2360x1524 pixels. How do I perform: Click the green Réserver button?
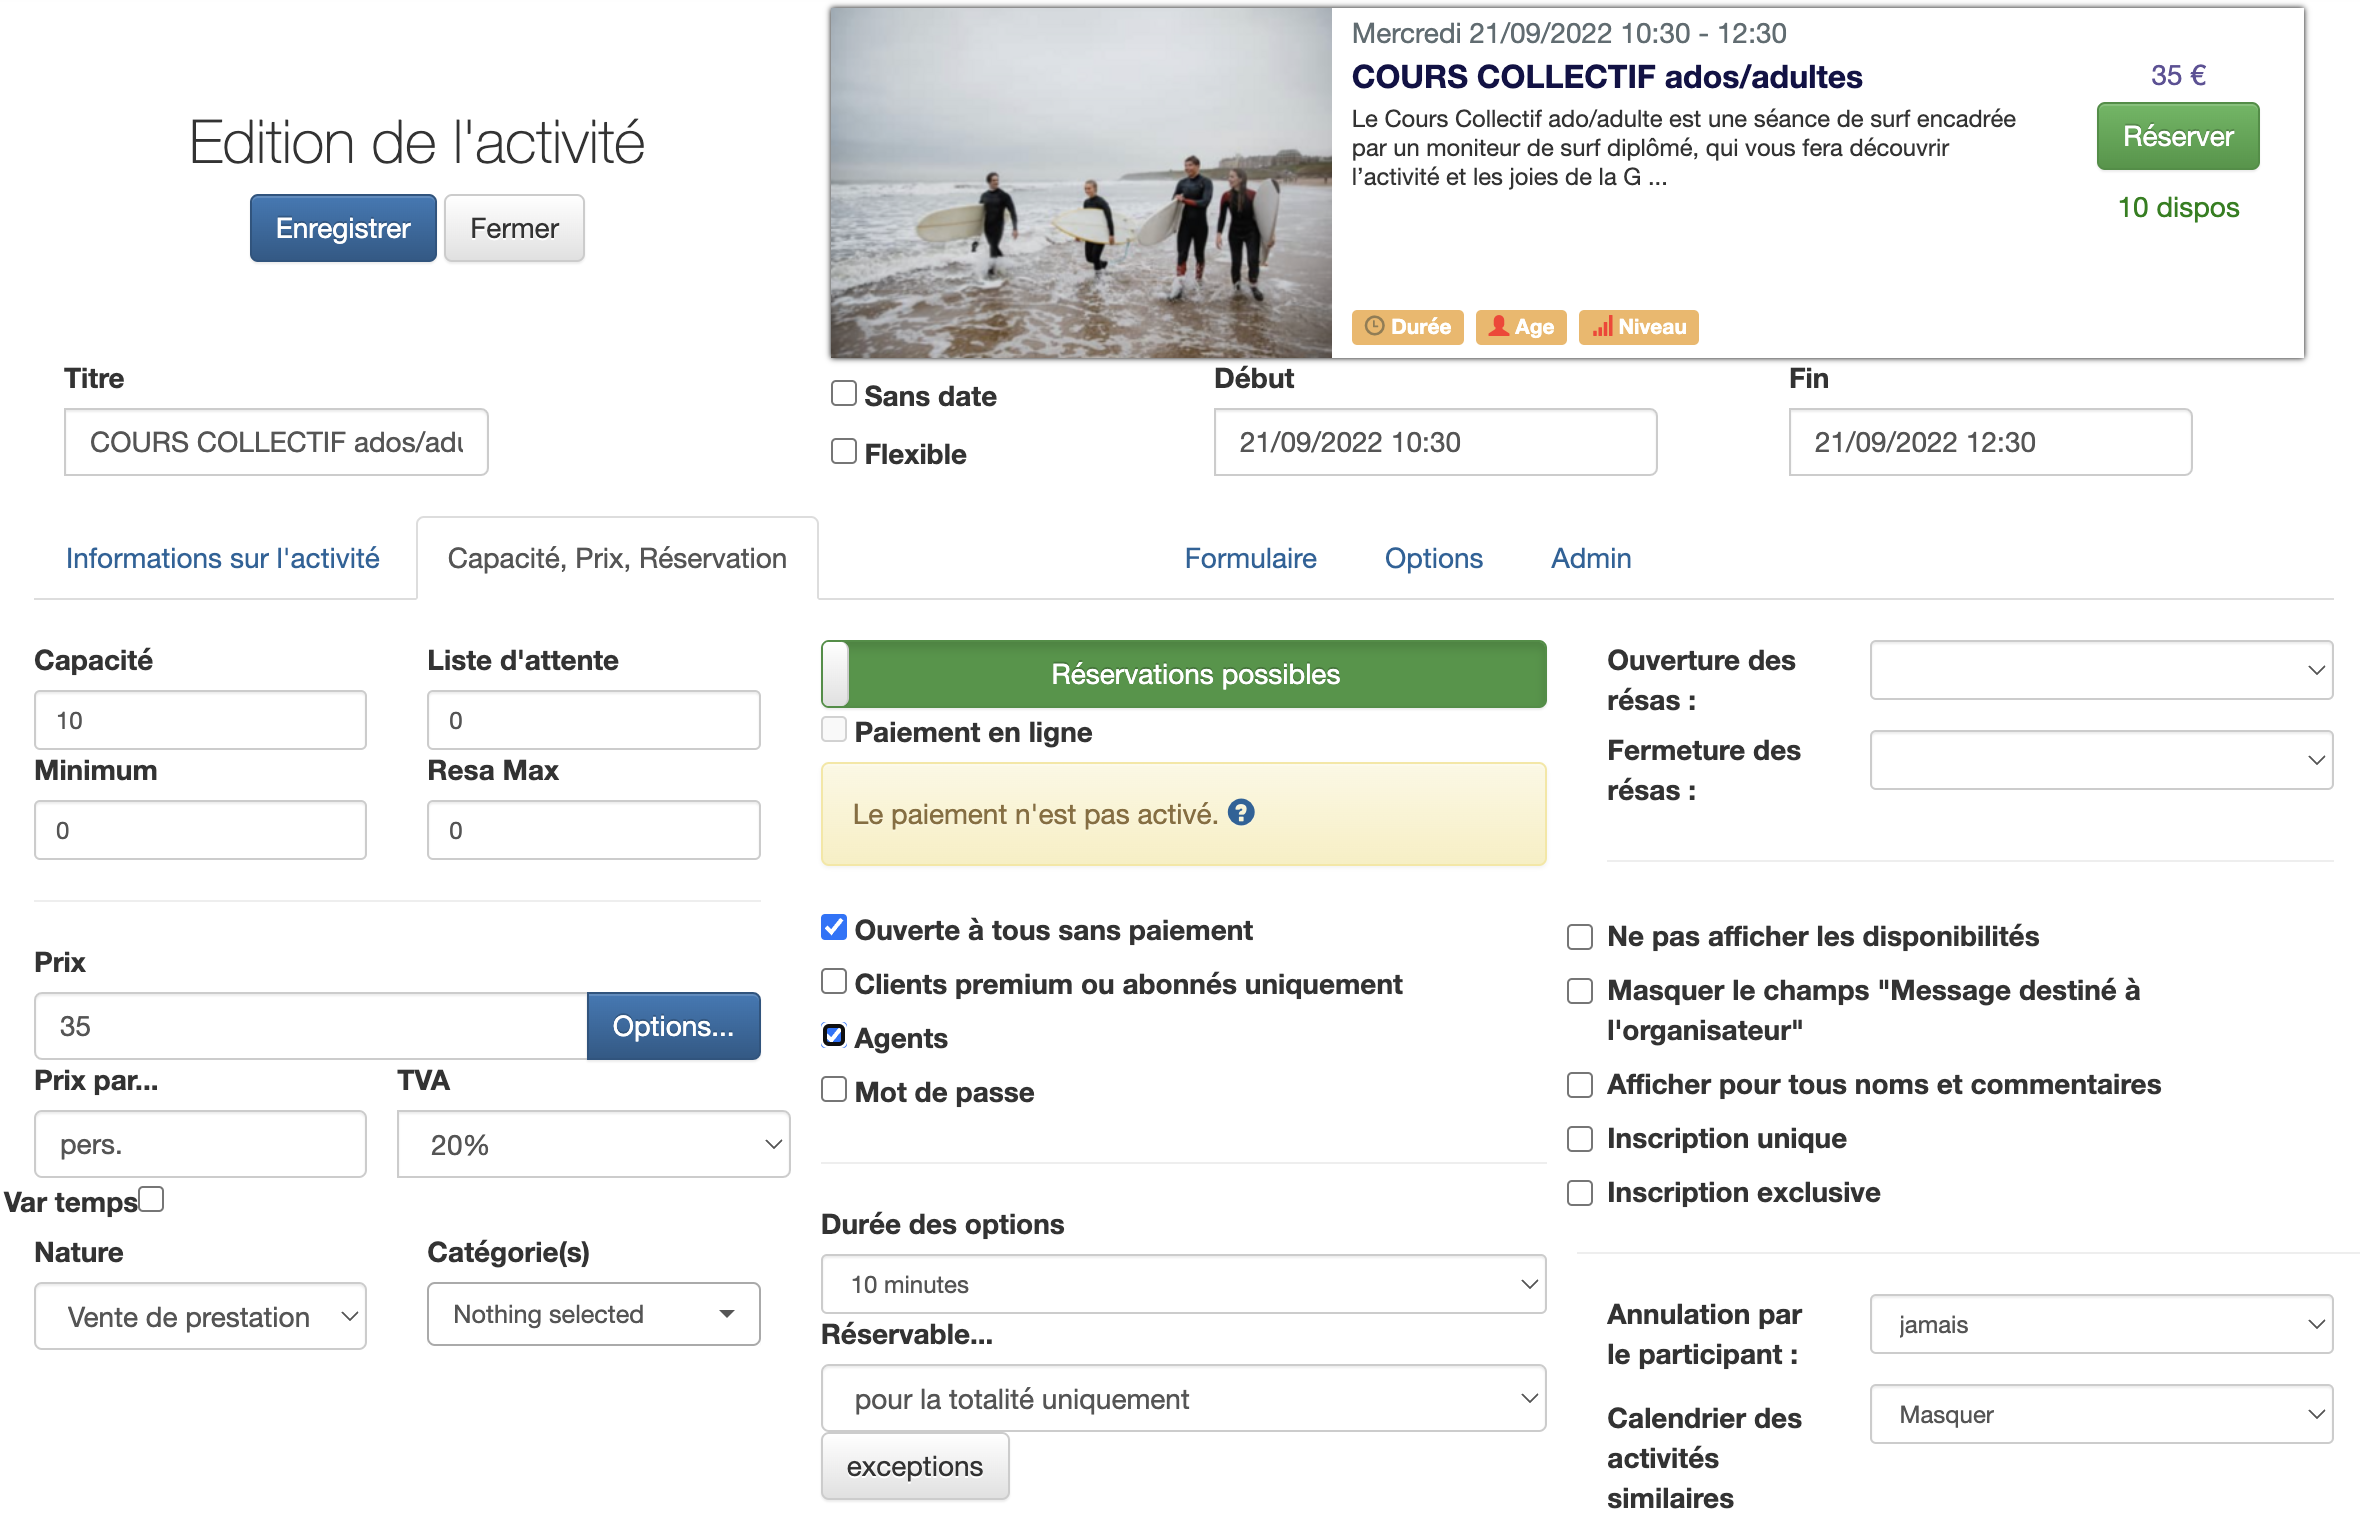click(x=2178, y=136)
